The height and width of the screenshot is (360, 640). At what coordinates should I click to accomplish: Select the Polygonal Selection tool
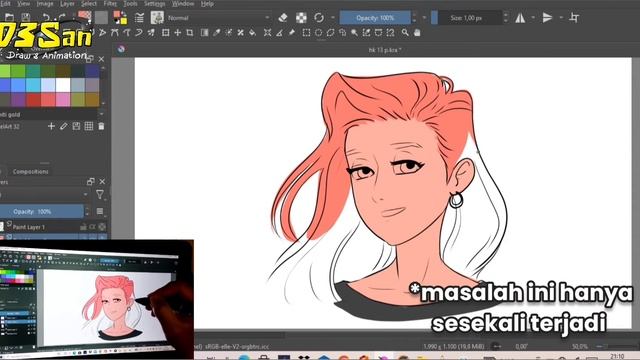[x=330, y=33]
